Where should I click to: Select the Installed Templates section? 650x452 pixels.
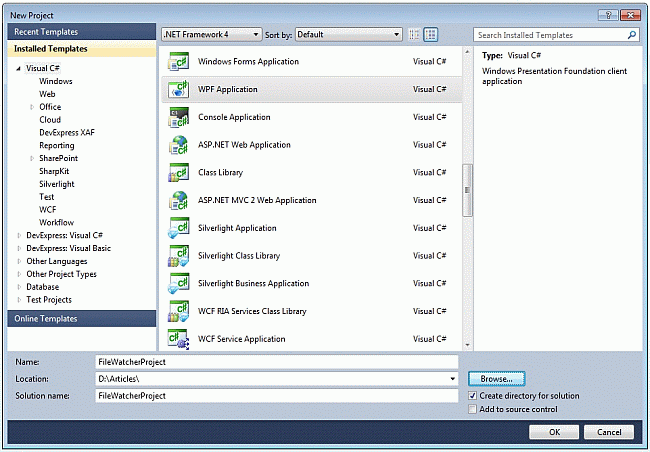82,49
